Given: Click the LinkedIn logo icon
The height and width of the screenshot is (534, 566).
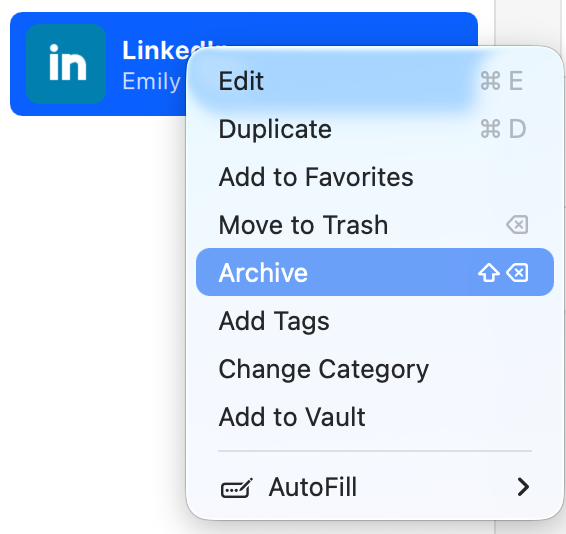Looking at the screenshot, I should 66,64.
